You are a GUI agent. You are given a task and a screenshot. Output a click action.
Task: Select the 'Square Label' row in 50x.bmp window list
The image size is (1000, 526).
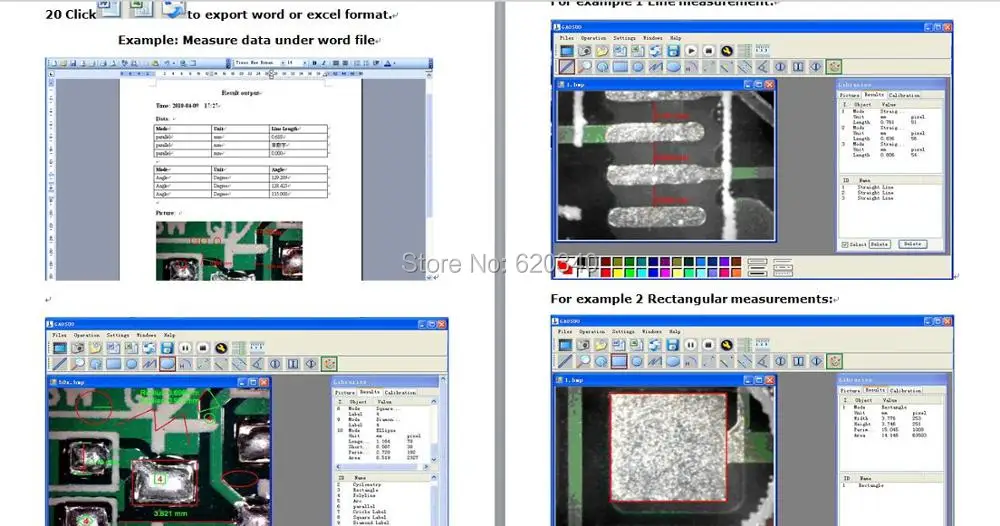(369, 517)
